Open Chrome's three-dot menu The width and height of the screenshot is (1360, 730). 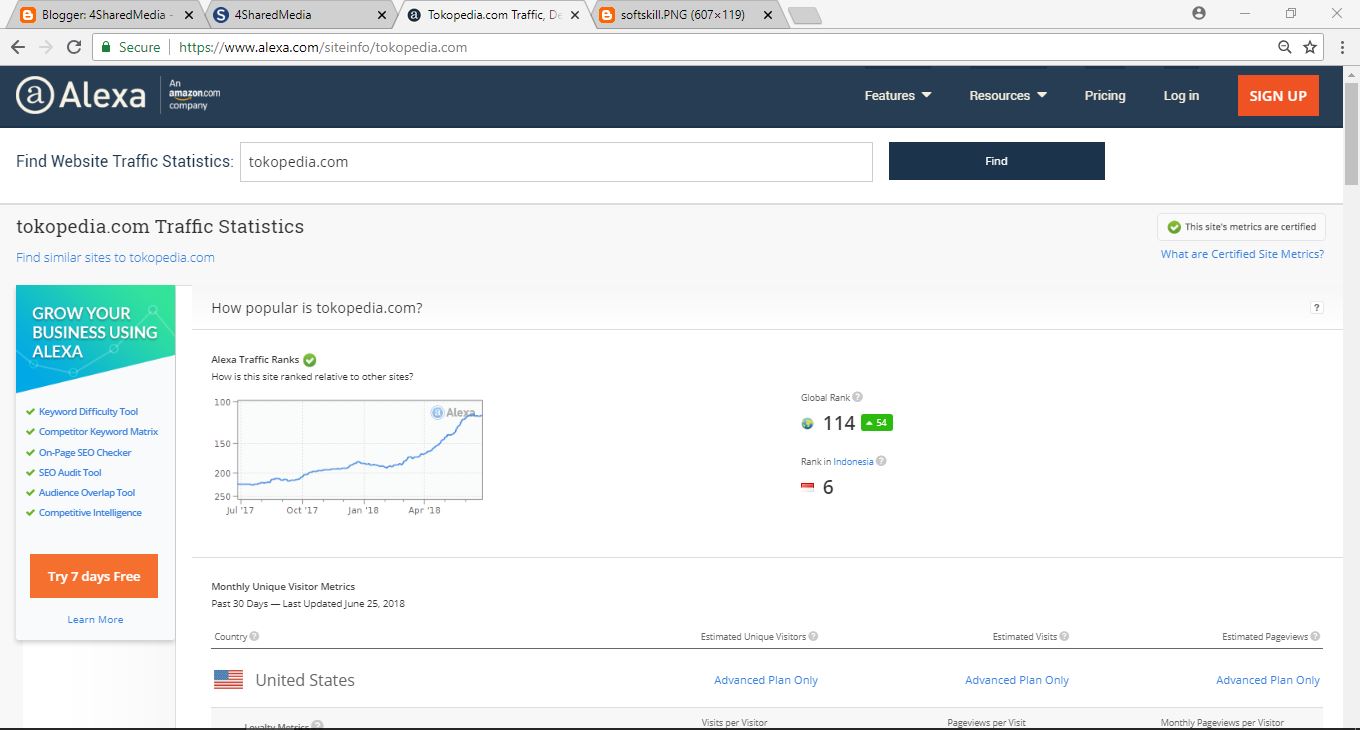(1342, 47)
